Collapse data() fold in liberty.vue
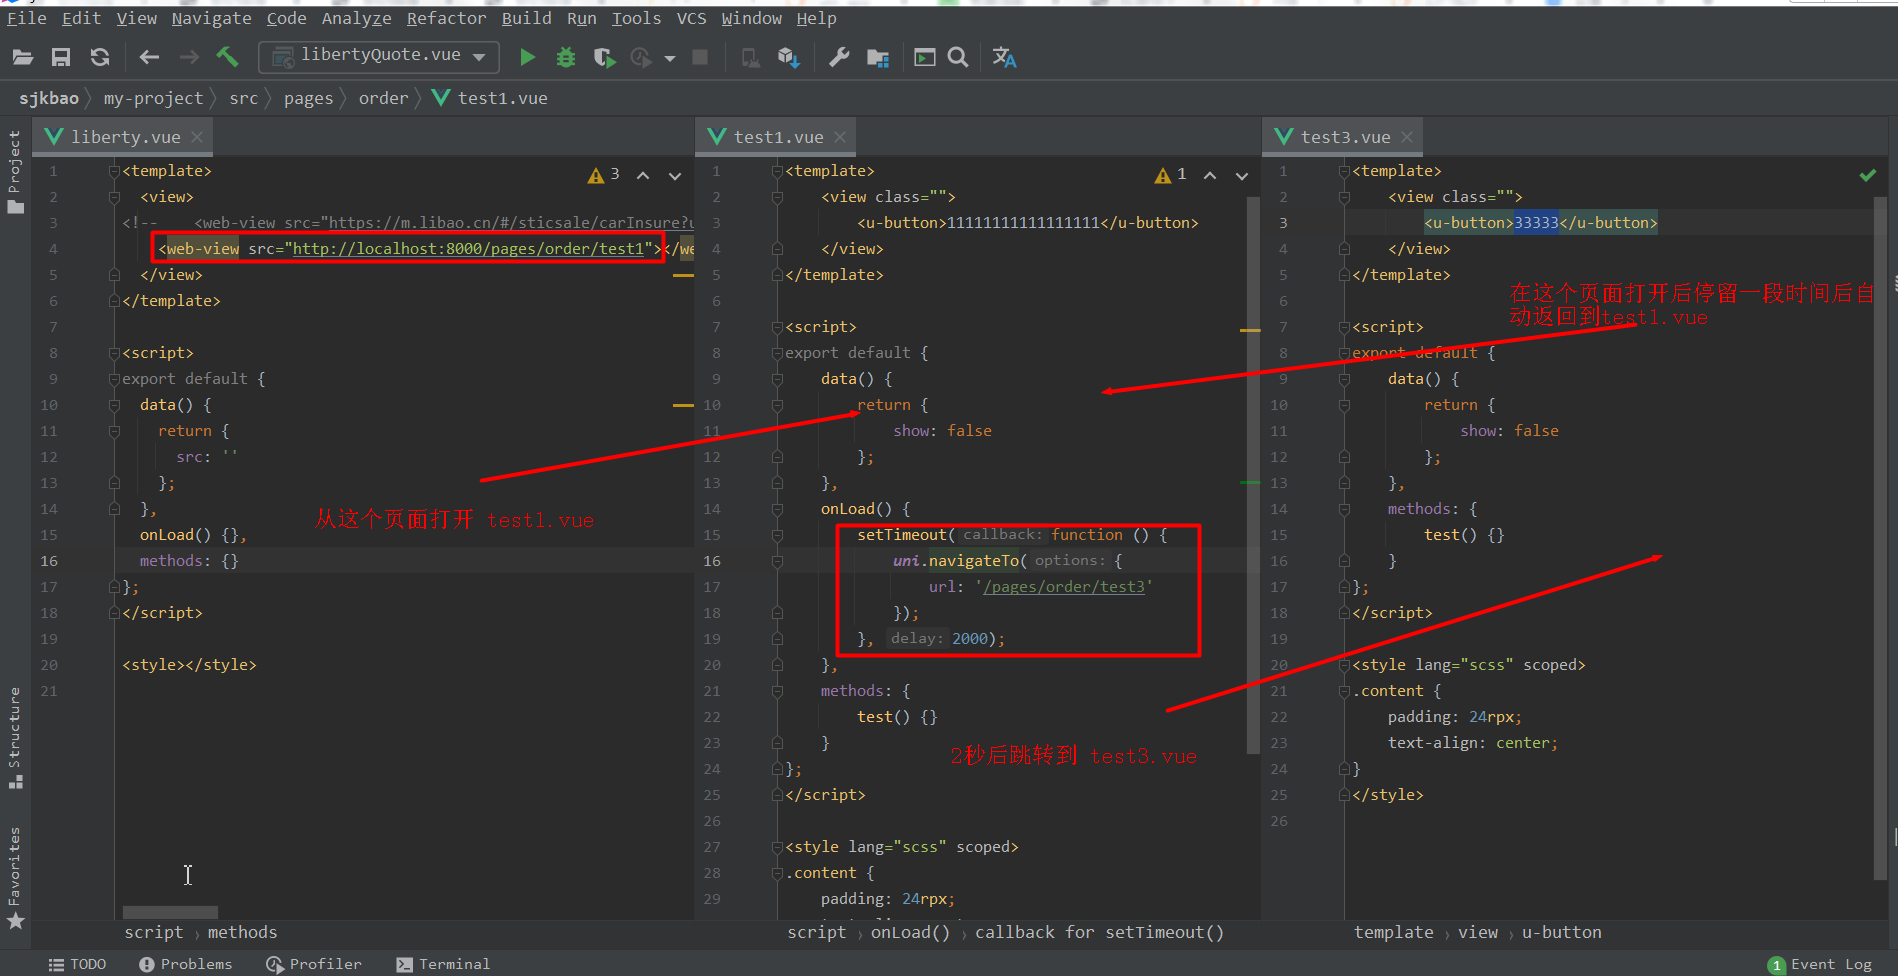 [x=114, y=405]
